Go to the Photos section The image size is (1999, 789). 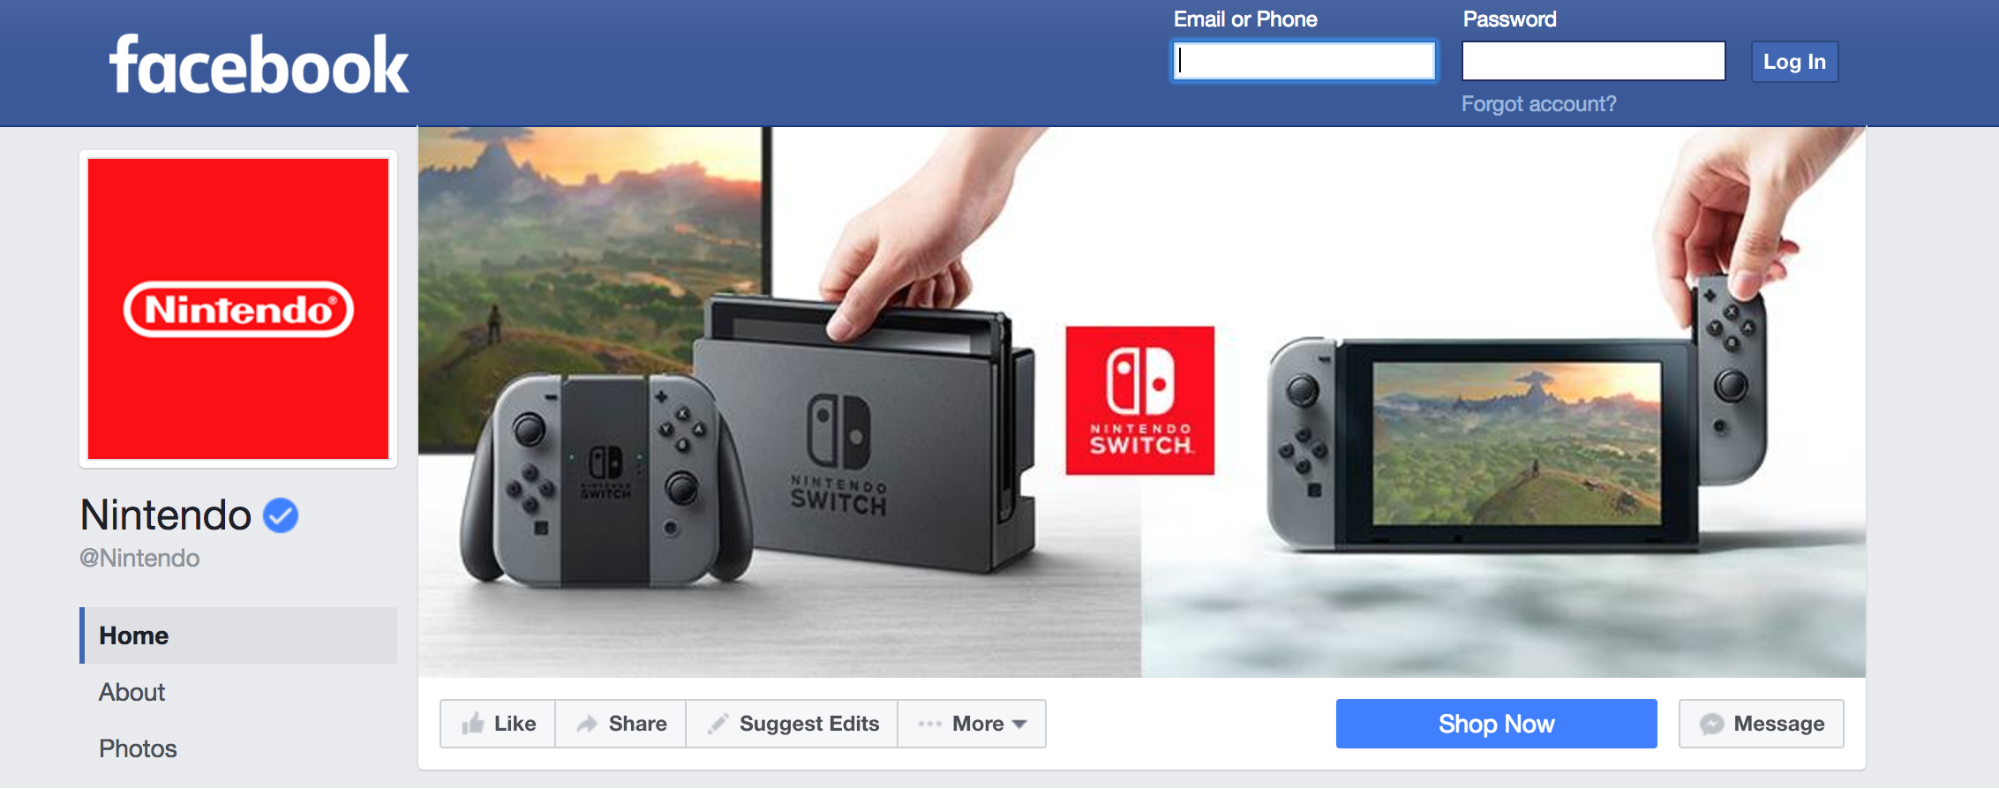[x=138, y=749]
